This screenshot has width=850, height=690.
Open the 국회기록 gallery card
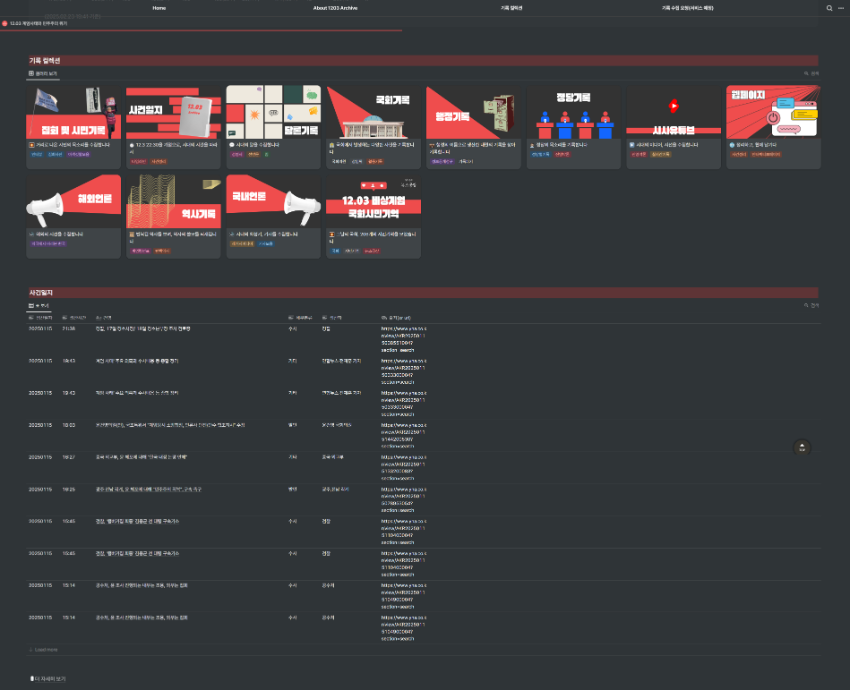pyautogui.click(x=373, y=124)
